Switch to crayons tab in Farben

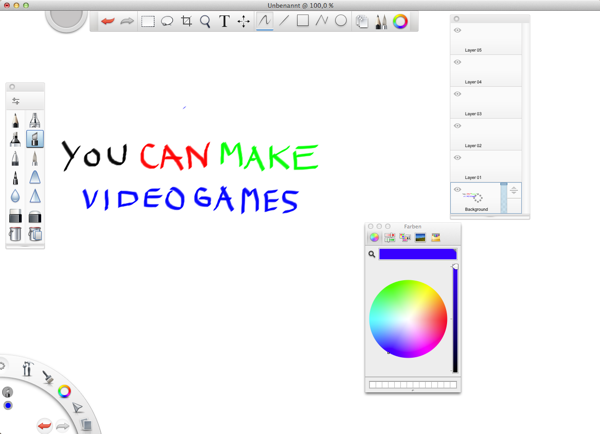pyautogui.click(x=435, y=237)
